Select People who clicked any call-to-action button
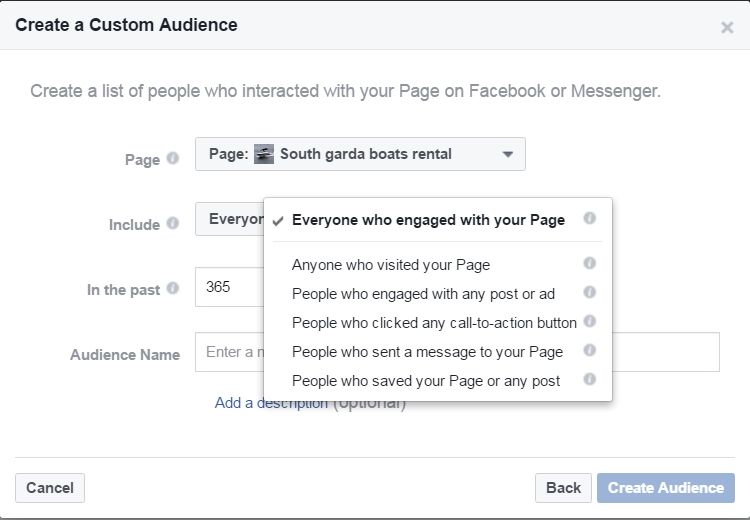 [437, 323]
